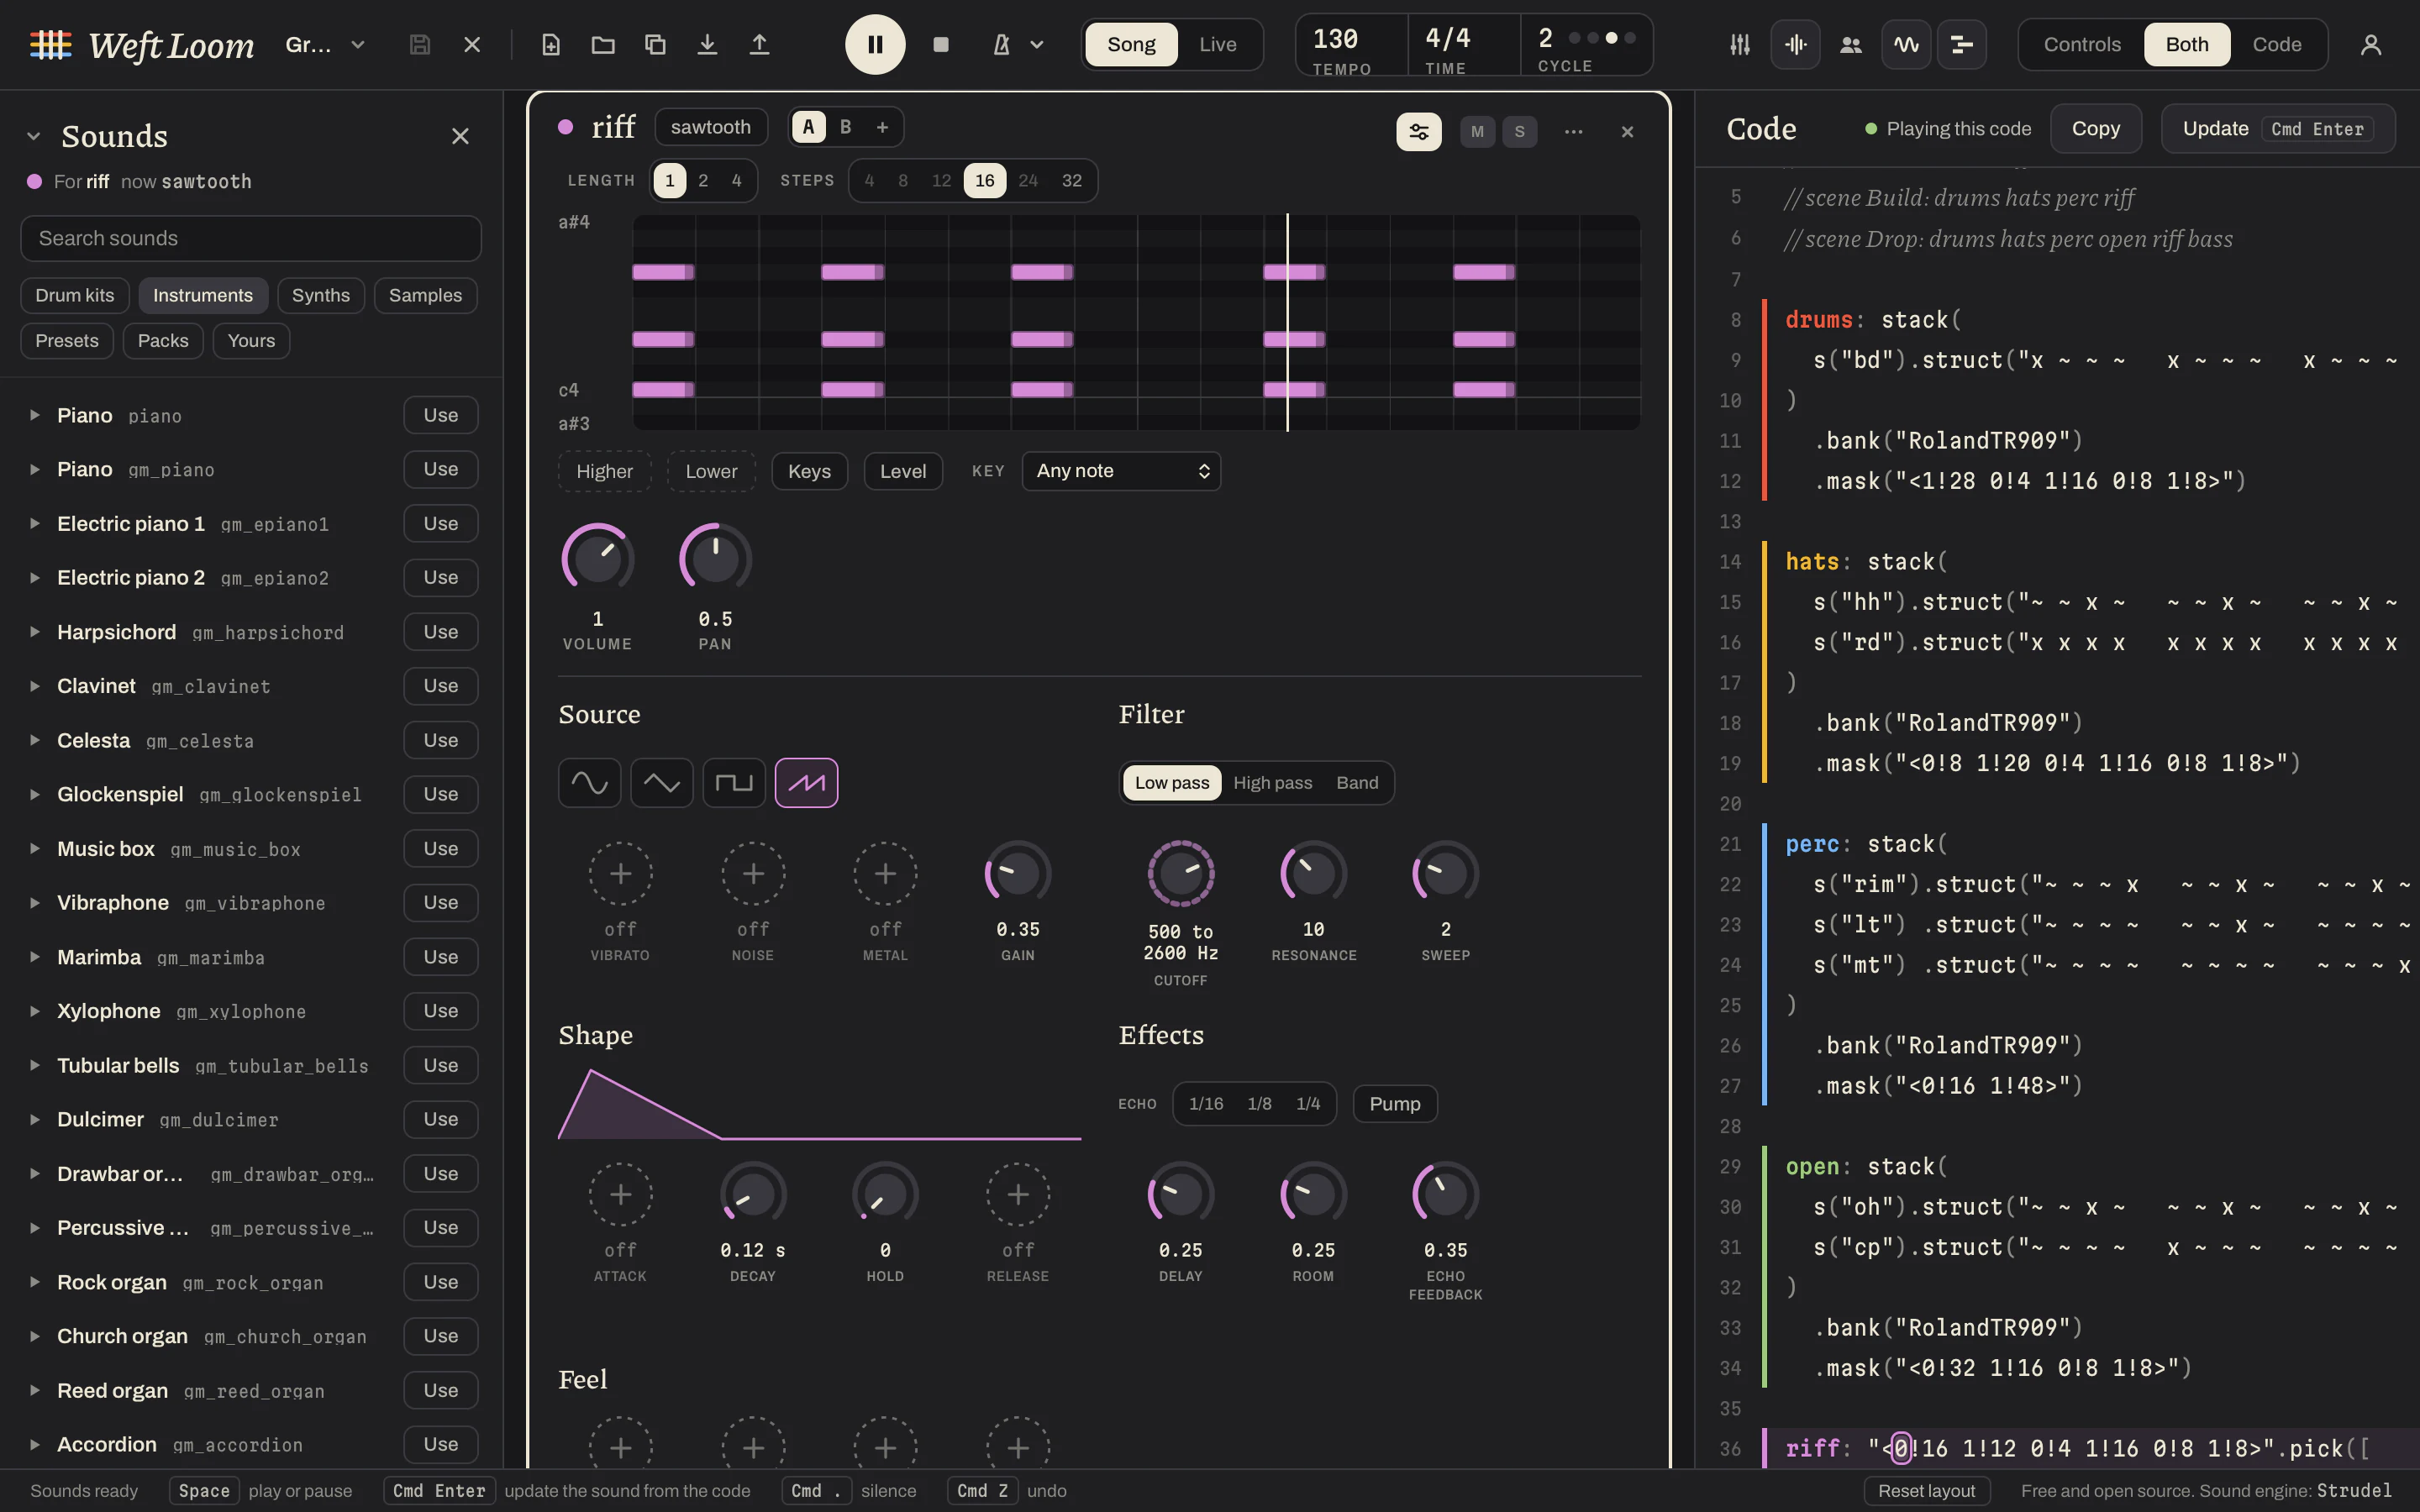Click the Update code button
2420x1512 pixels.
coord(2278,128)
